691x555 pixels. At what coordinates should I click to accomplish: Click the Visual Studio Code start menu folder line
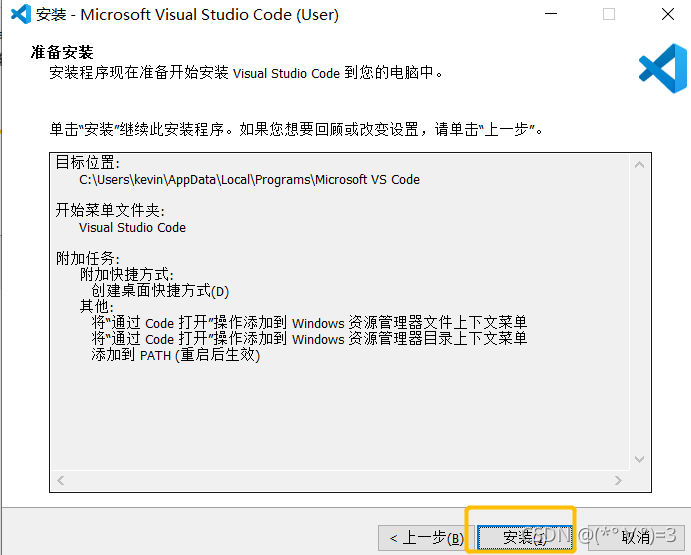pos(132,227)
